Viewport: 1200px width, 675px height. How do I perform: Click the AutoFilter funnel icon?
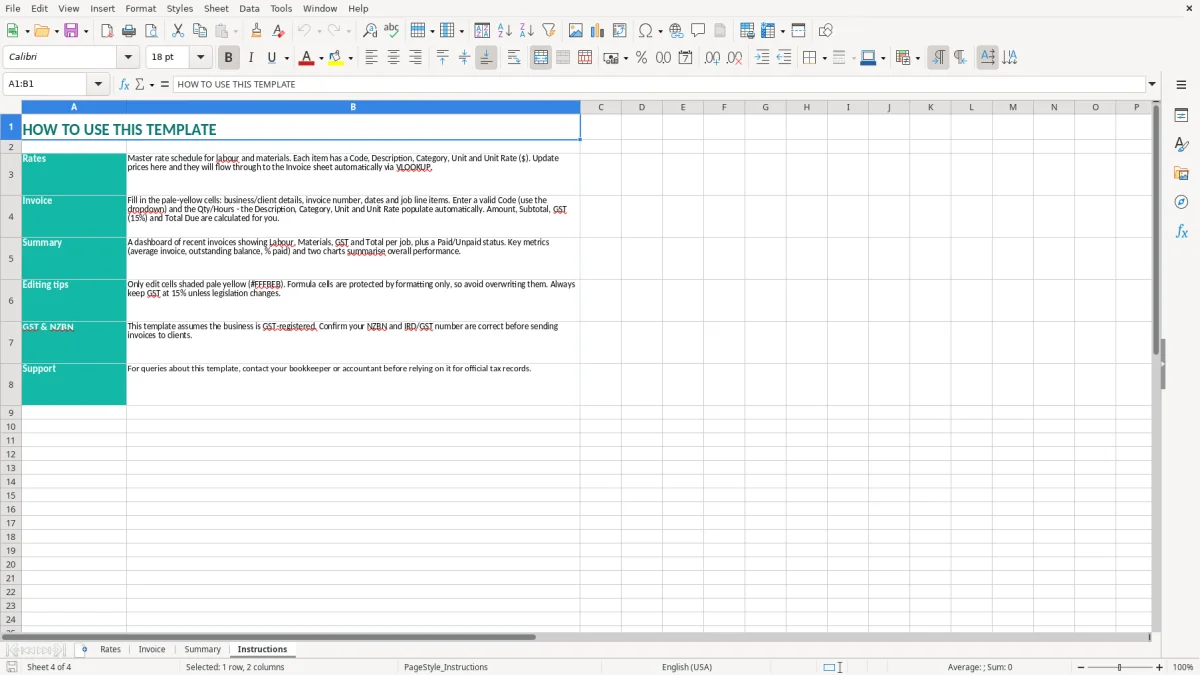point(548,31)
